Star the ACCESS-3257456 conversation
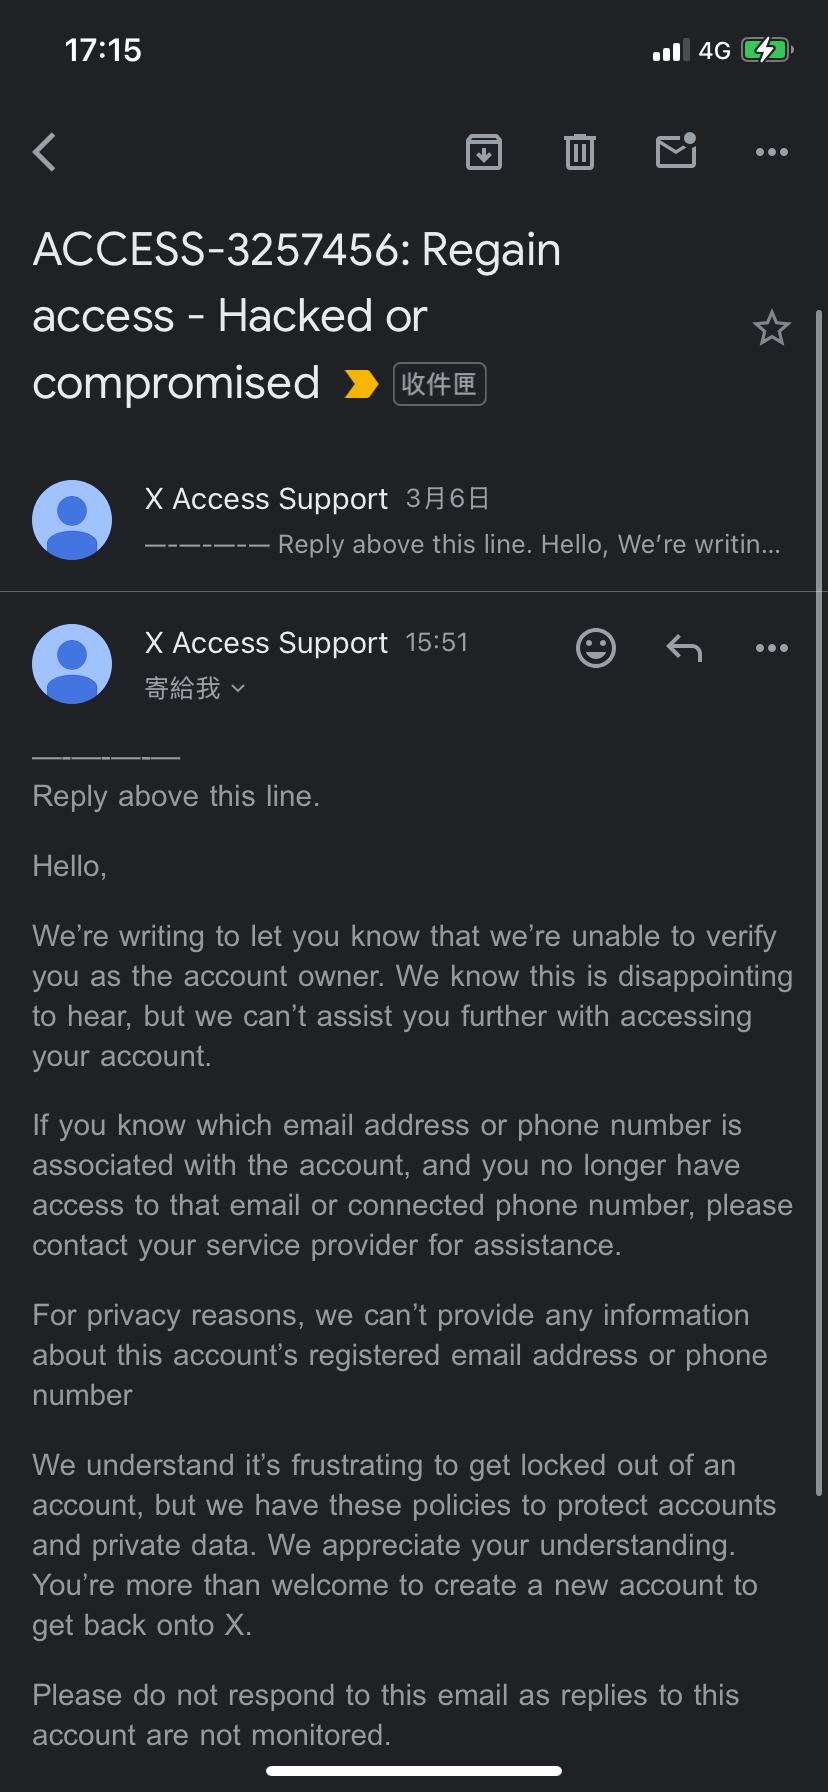Image resolution: width=828 pixels, height=1792 pixels. 771,328
